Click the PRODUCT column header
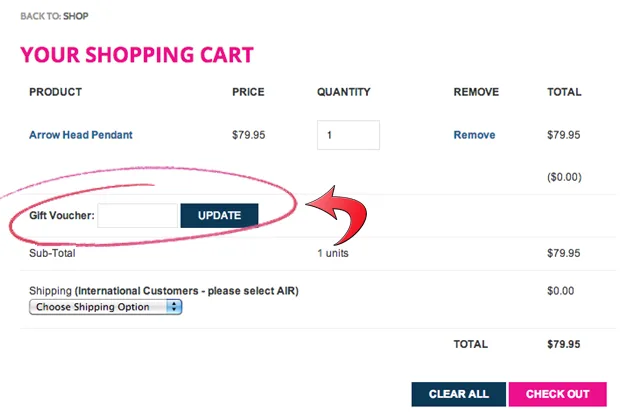The height and width of the screenshot is (420, 628). [55, 92]
